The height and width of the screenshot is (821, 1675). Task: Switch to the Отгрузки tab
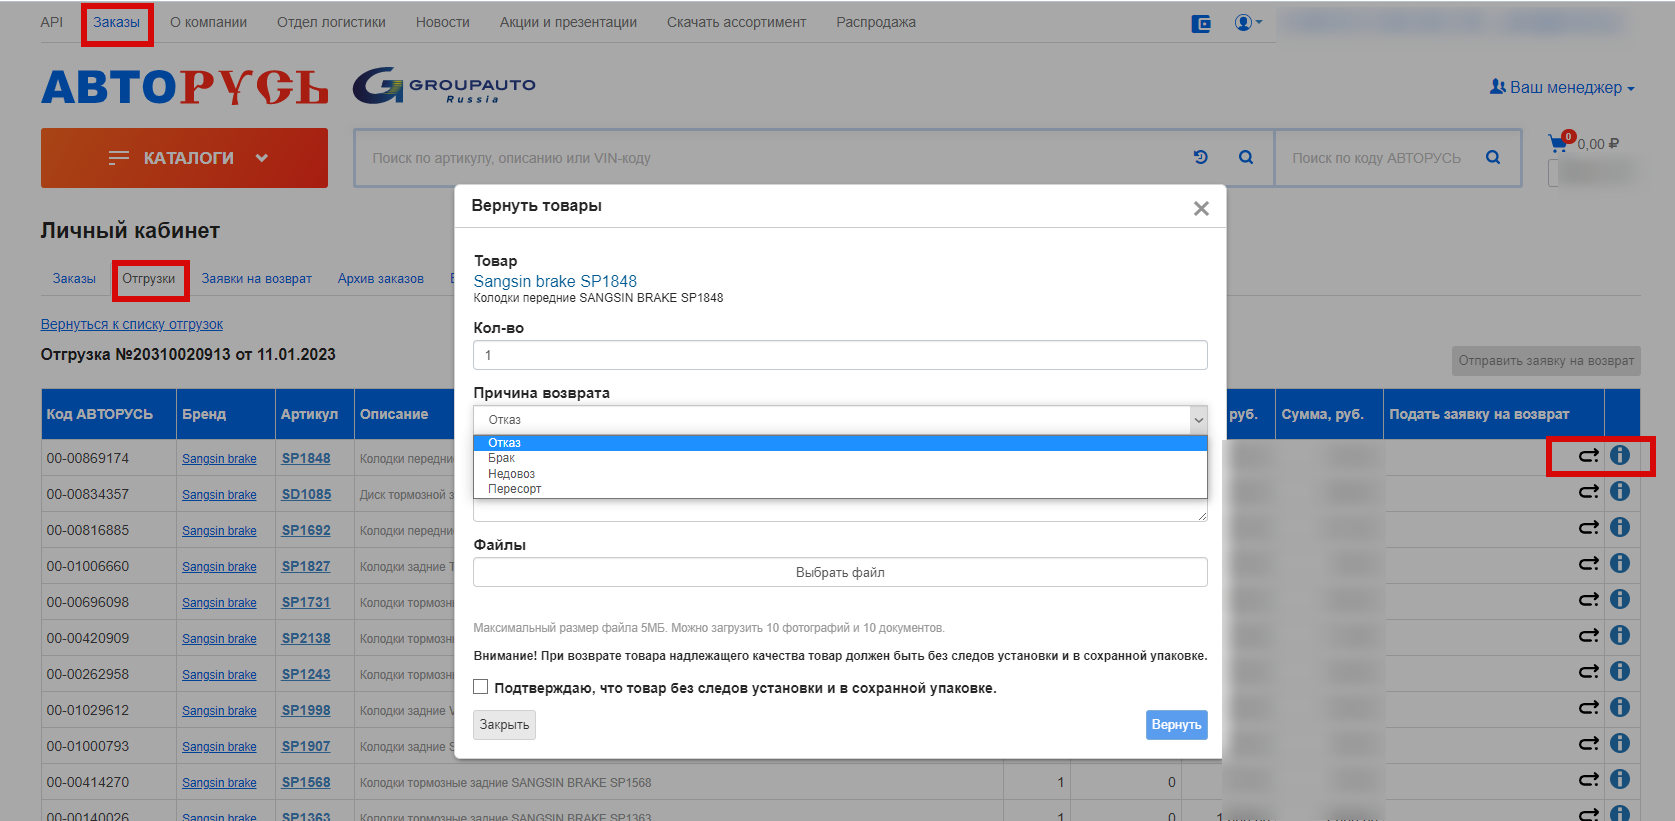coord(149,279)
